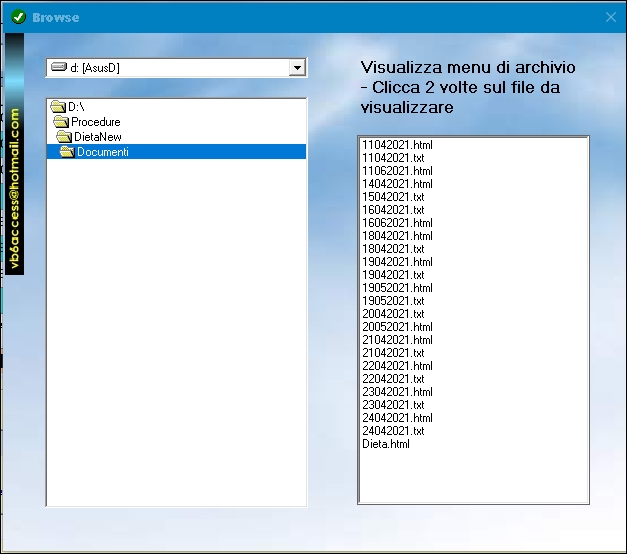Select file 18042021.txt

(393, 249)
